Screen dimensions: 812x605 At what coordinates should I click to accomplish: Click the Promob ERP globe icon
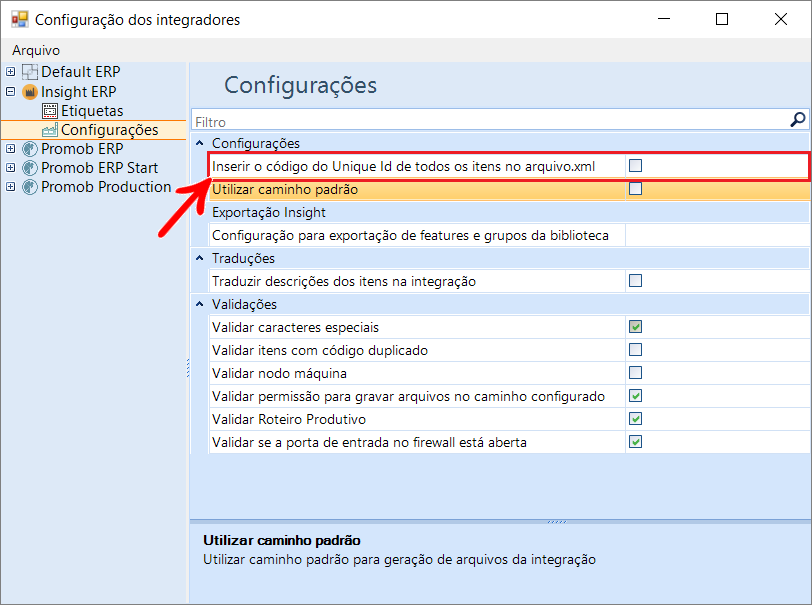click(x=30, y=149)
